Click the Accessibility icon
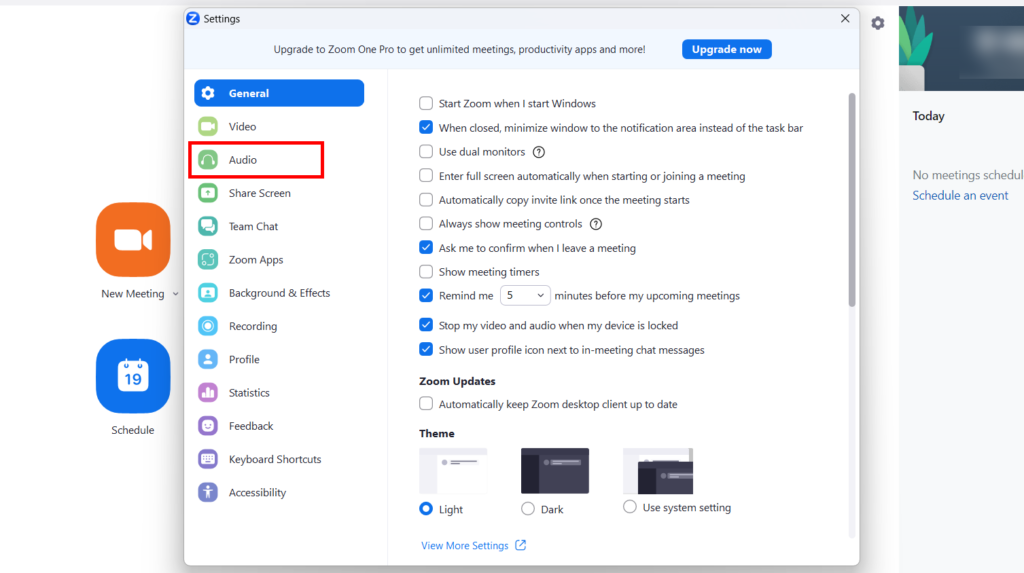Screen dimensions: 1024x573 tap(208, 493)
